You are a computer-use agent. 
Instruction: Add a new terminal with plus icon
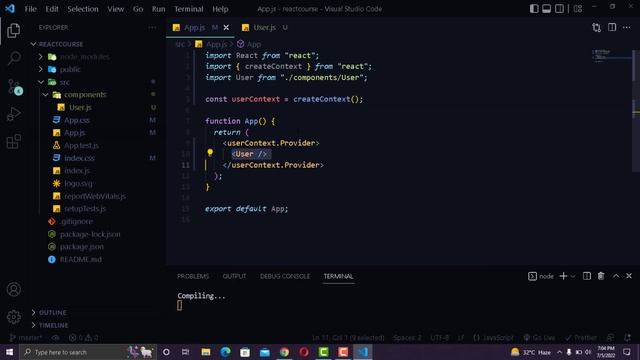(563, 276)
